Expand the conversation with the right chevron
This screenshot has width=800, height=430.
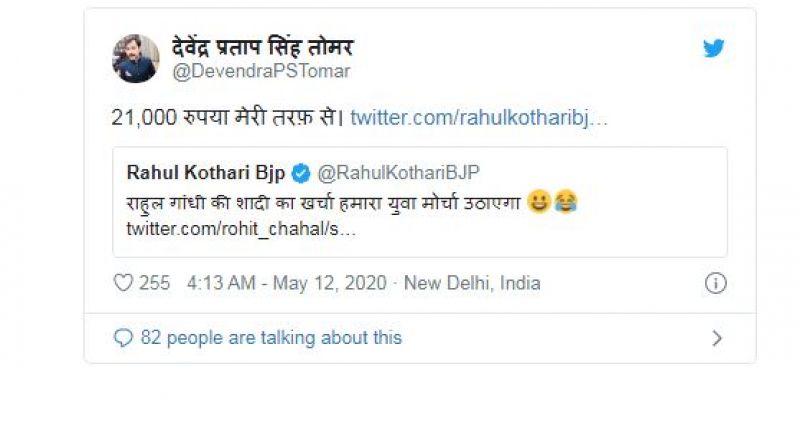coord(716,338)
